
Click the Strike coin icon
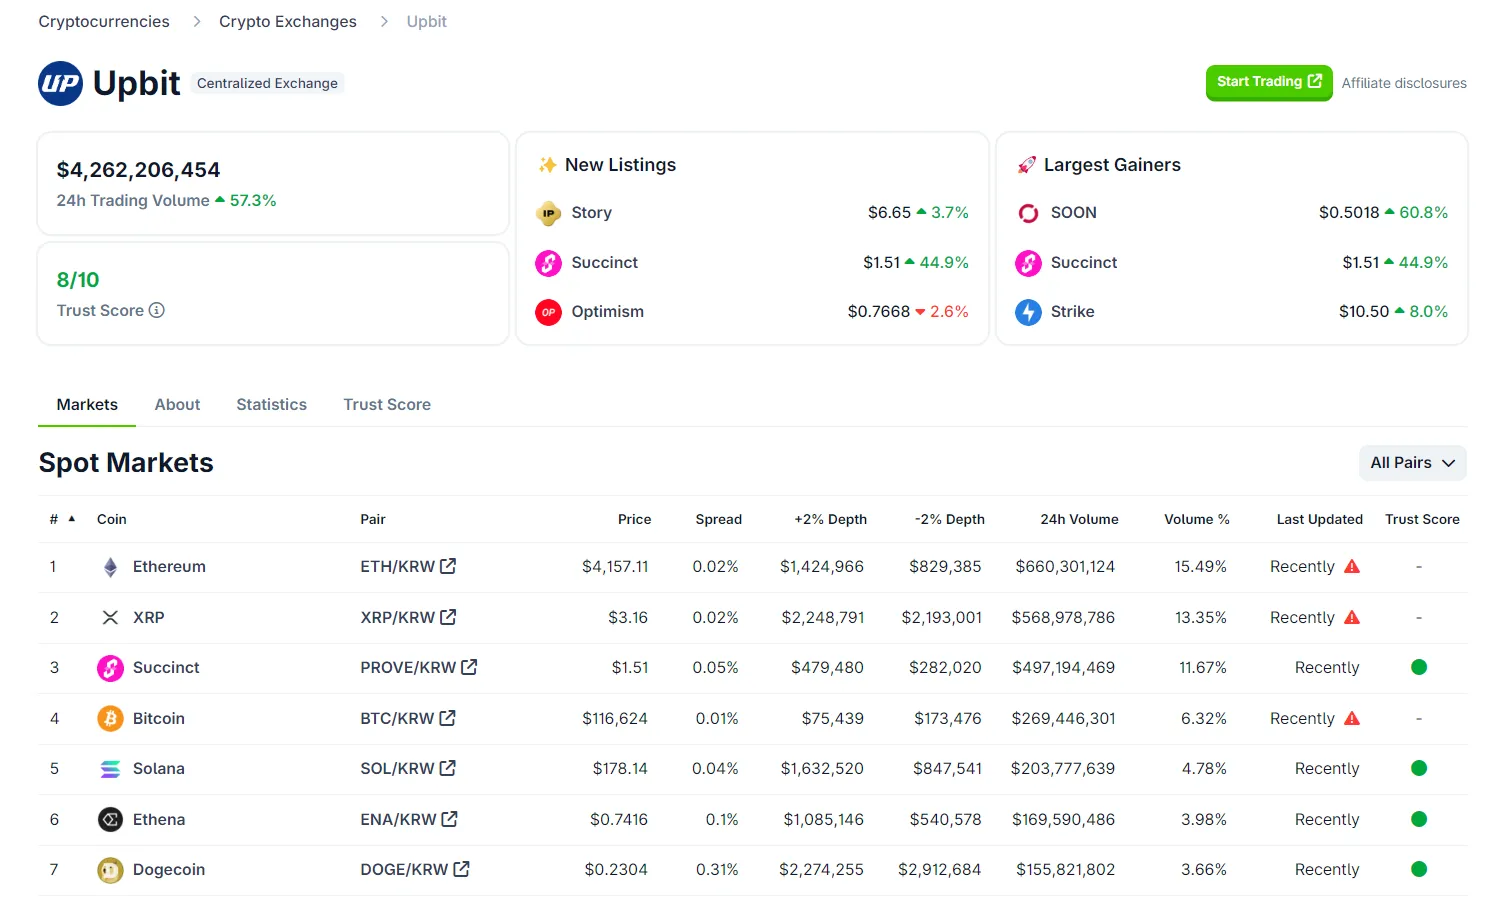[x=1028, y=312]
